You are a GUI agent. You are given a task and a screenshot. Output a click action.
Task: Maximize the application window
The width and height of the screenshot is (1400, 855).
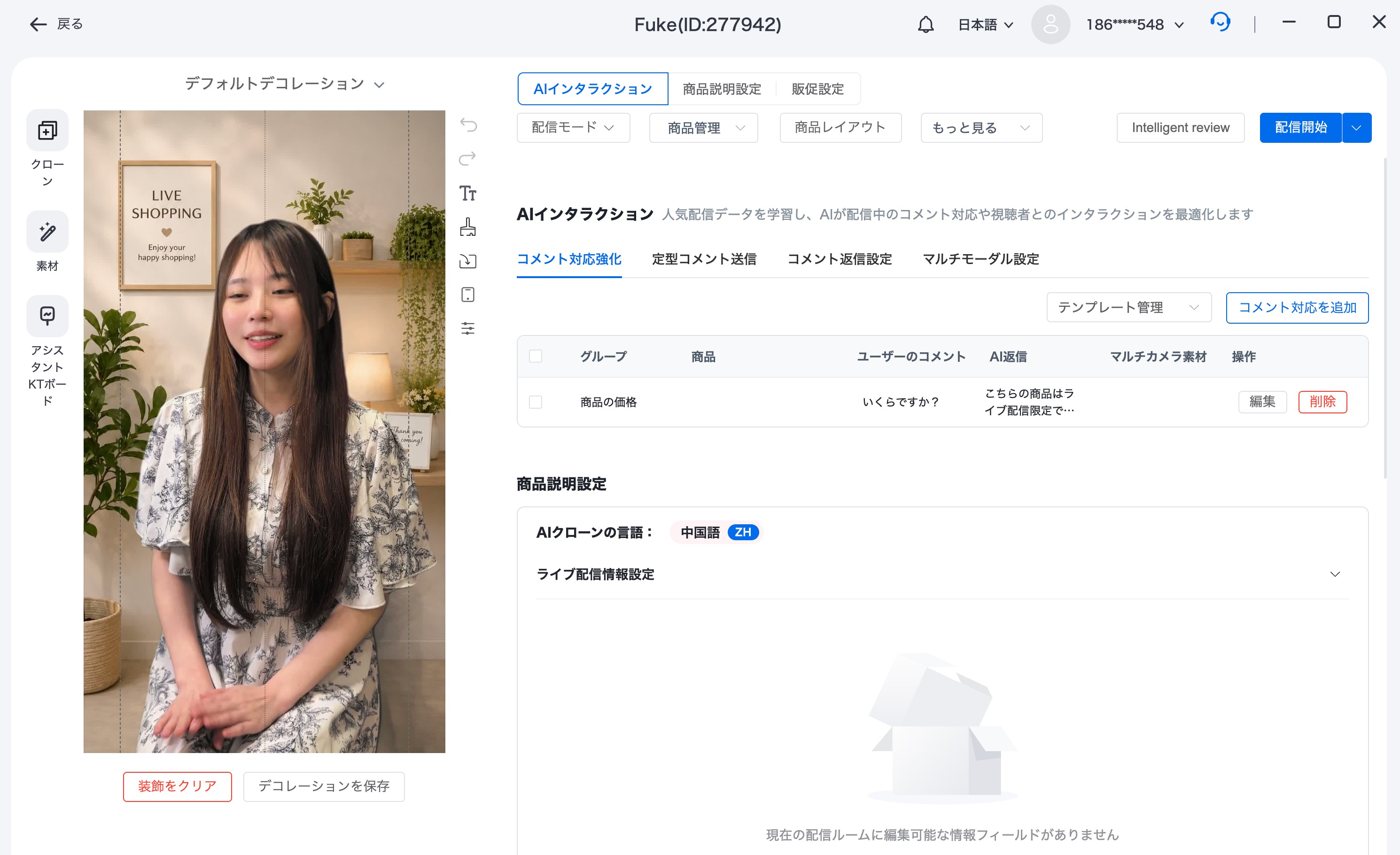pos(1334,22)
